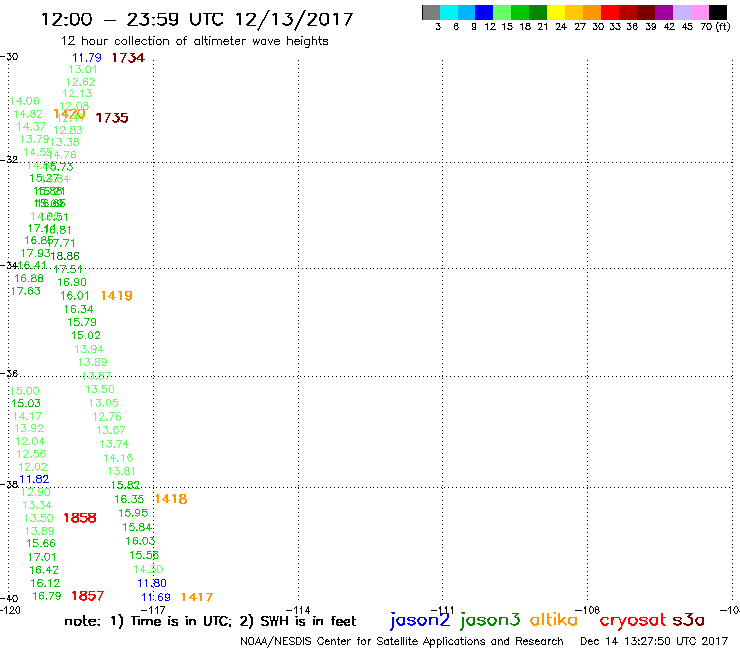Click the black 70 ft legend swatch

point(718,12)
